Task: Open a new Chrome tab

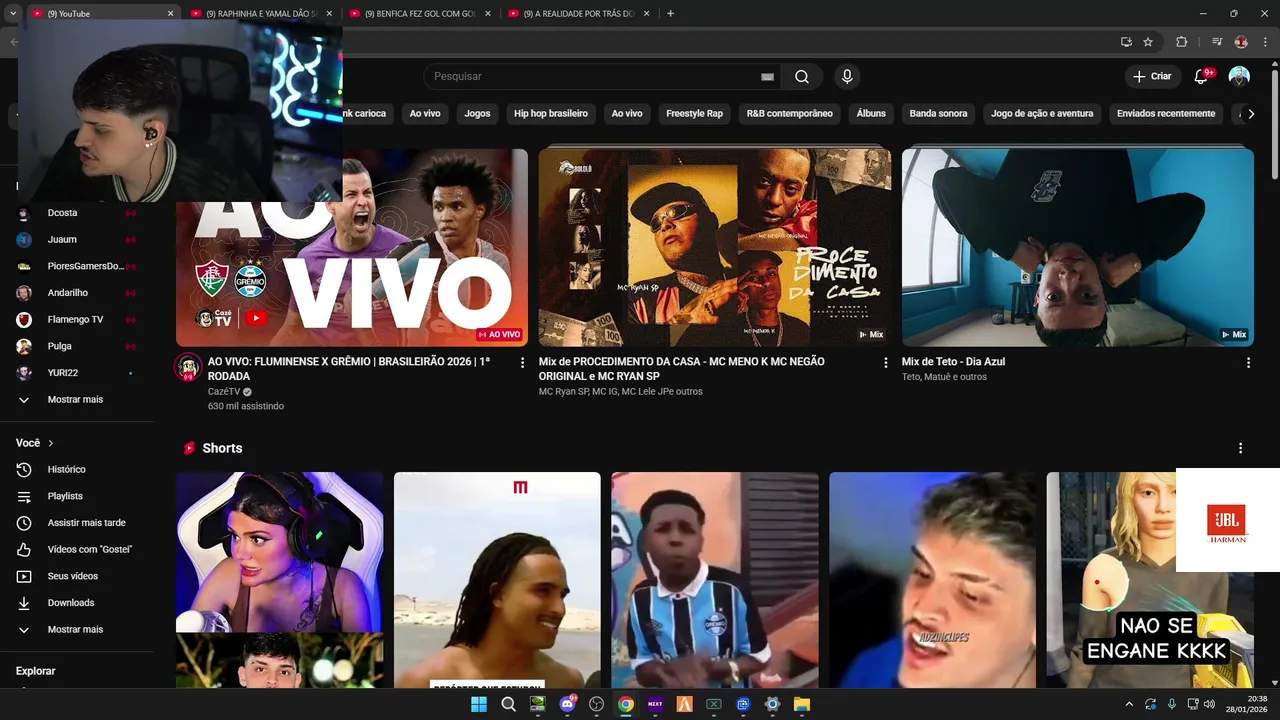Action: (x=670, y=14)
